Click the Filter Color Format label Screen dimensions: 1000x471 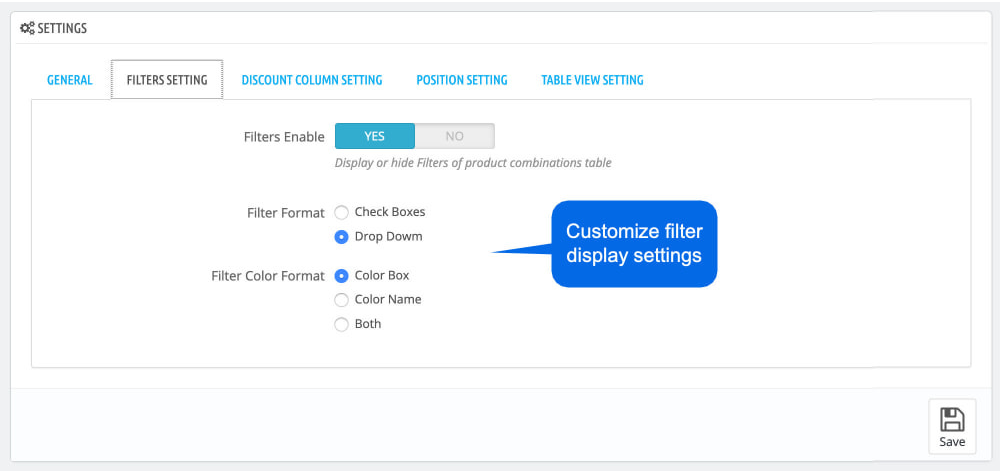(x=268, y=276)
